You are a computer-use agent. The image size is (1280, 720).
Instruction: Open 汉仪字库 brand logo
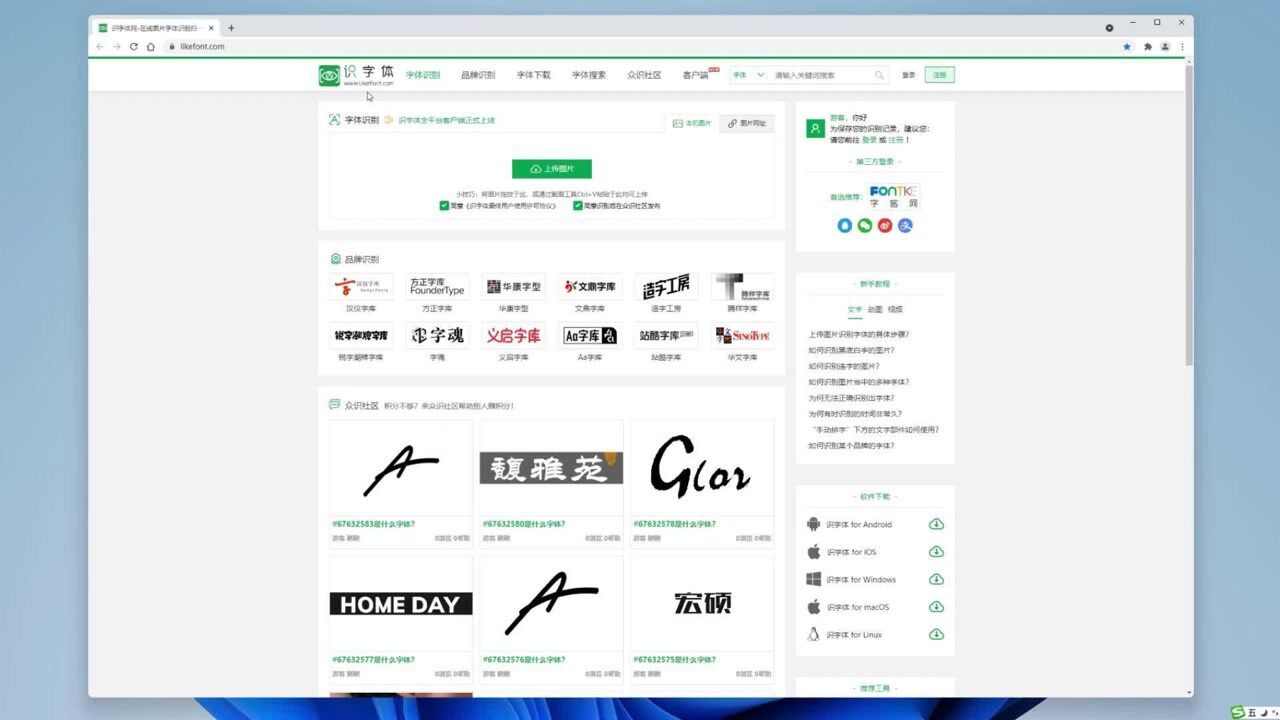(361, 287)
